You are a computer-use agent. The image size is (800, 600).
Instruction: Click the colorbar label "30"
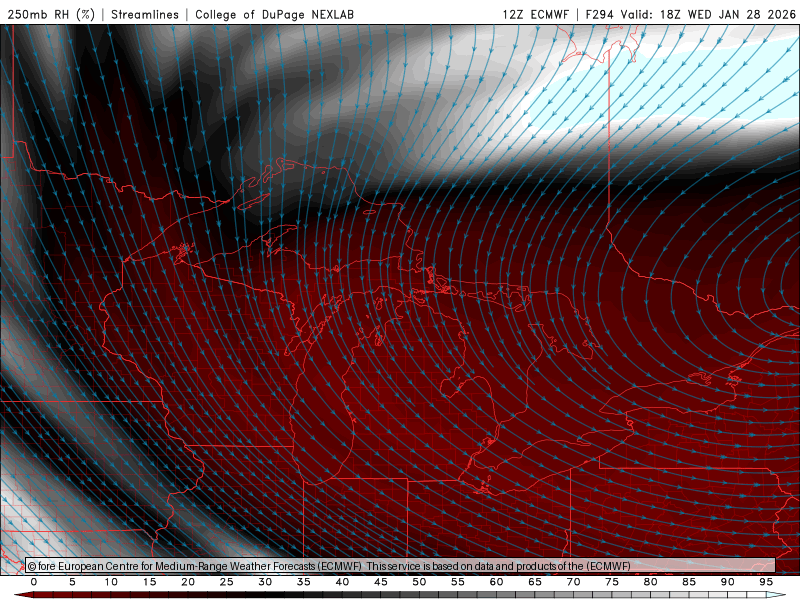point(265,582)
